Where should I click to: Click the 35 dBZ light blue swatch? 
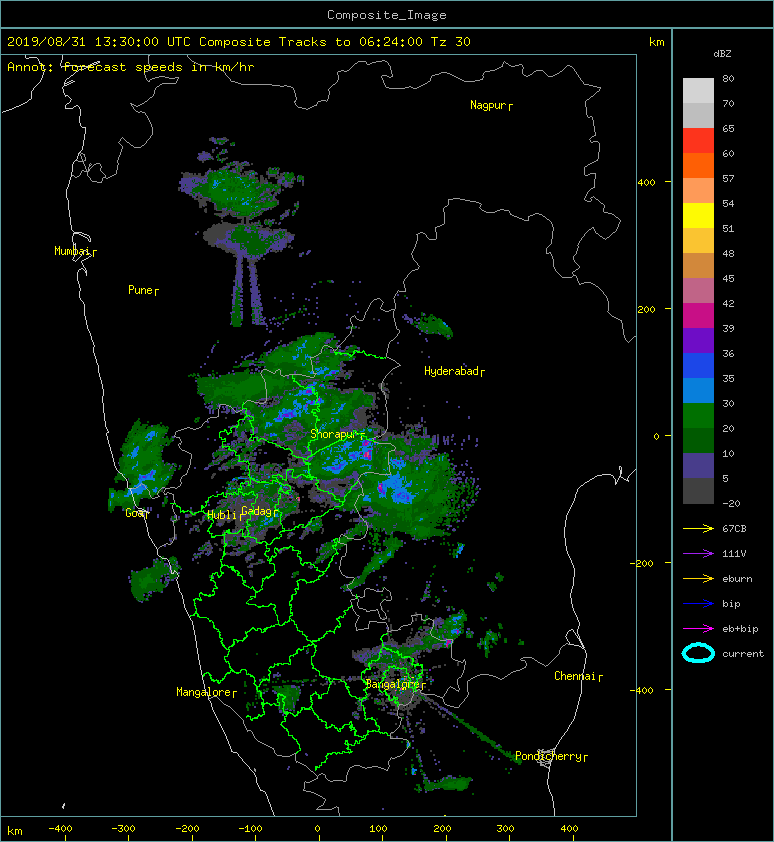(x=698, y=390)
